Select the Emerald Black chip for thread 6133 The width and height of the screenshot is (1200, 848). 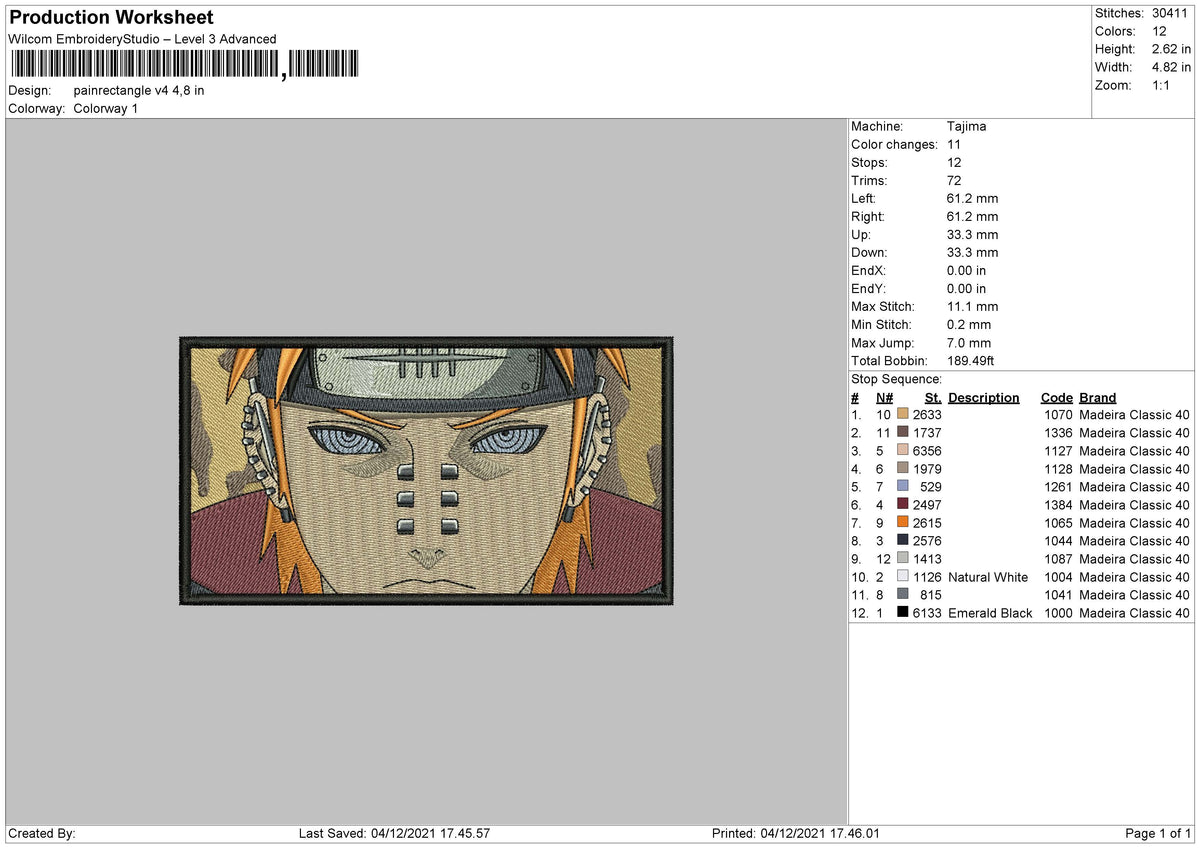905,613
